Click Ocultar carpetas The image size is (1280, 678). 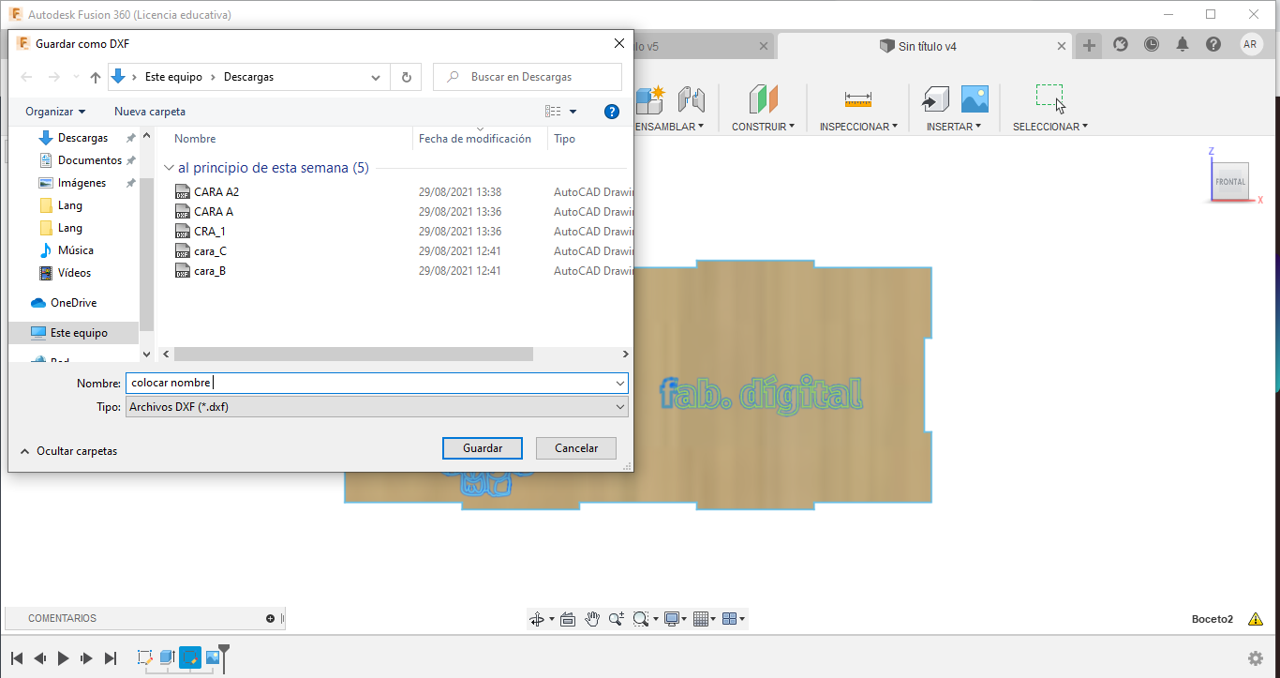point(69,451)
